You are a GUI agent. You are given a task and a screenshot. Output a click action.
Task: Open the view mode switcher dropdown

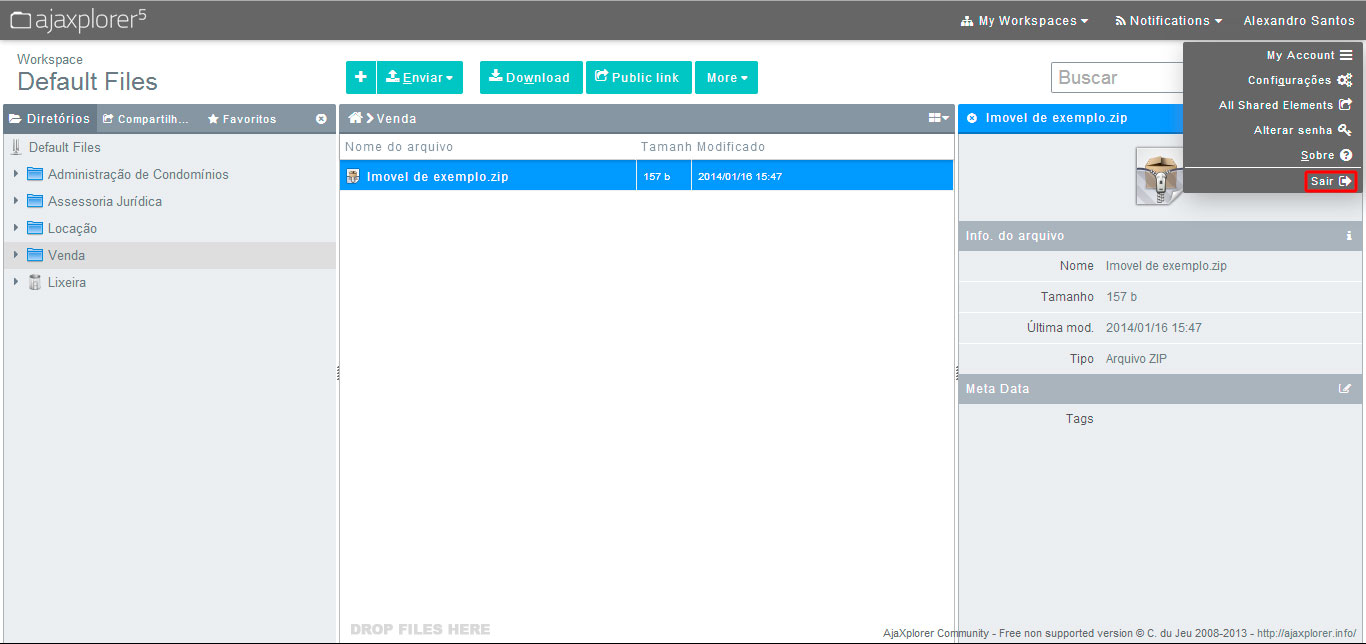(938, 118)
